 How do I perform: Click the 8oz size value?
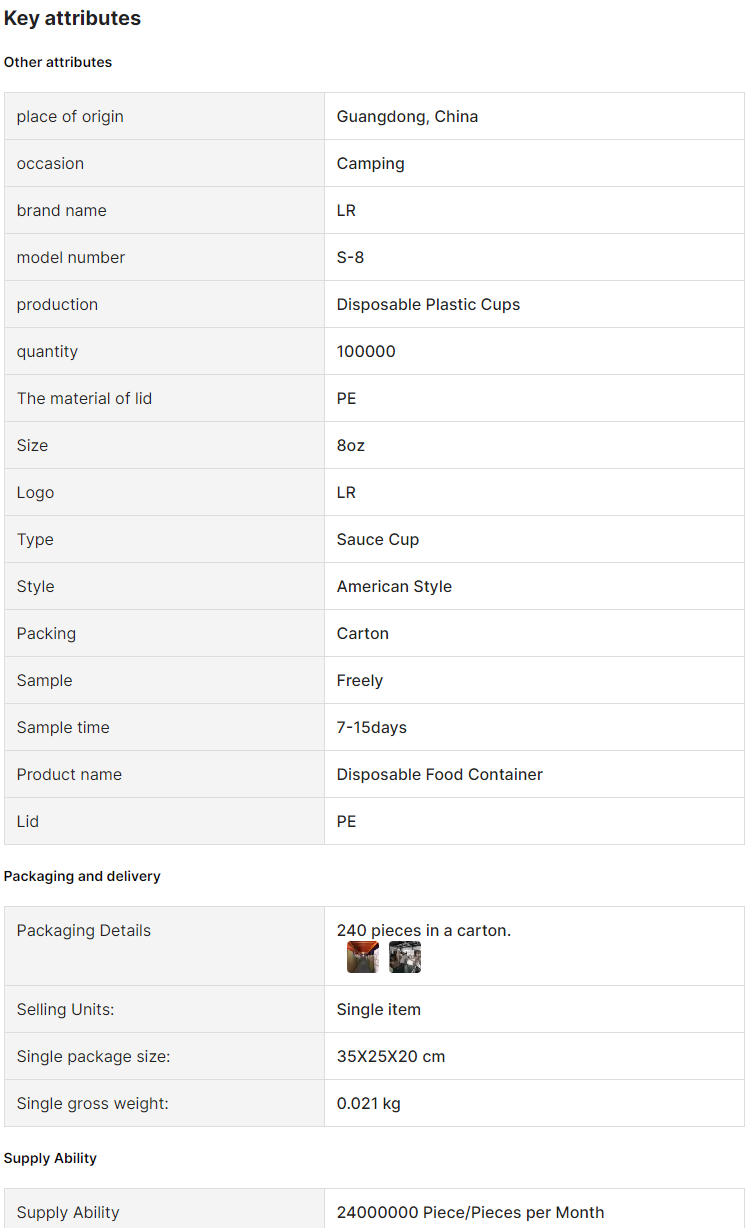350,446
